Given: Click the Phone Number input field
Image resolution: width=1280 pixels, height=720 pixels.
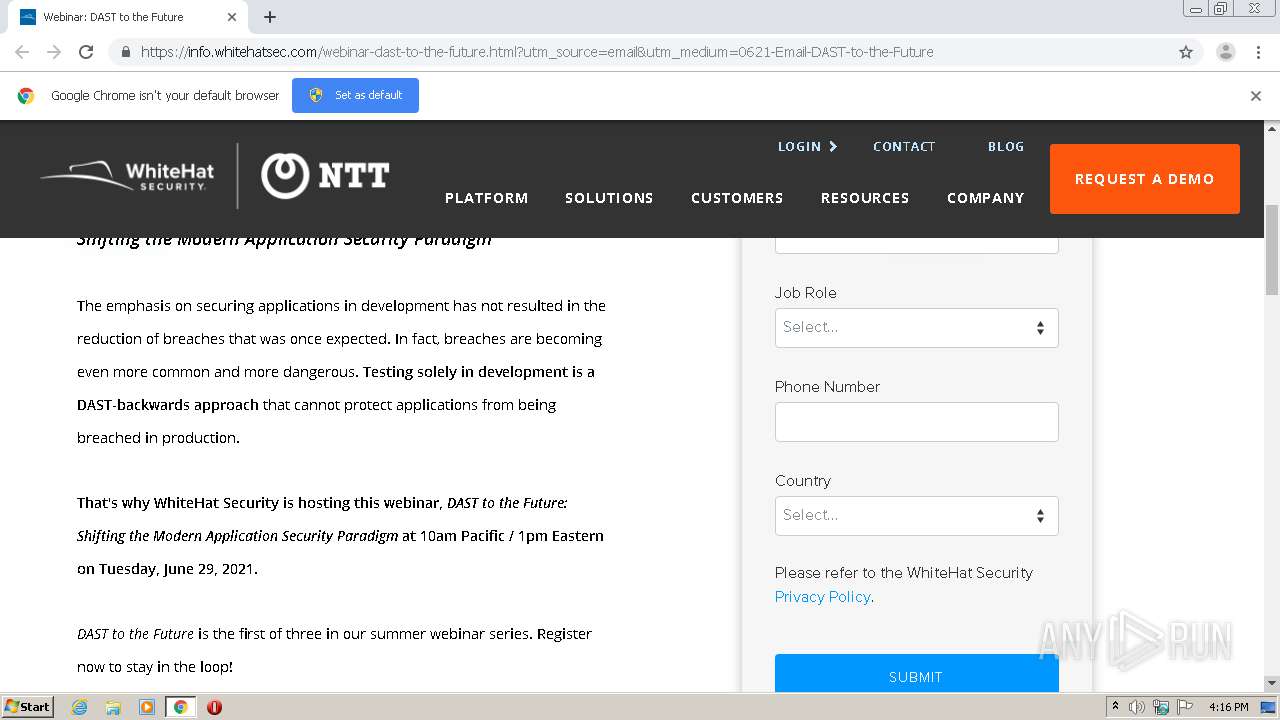Looking at the screenshot, I should (x=916, y=422).
